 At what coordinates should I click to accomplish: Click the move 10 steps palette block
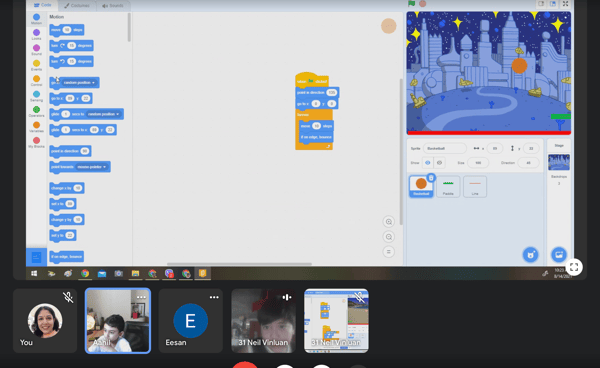click(x=67, y=30)
